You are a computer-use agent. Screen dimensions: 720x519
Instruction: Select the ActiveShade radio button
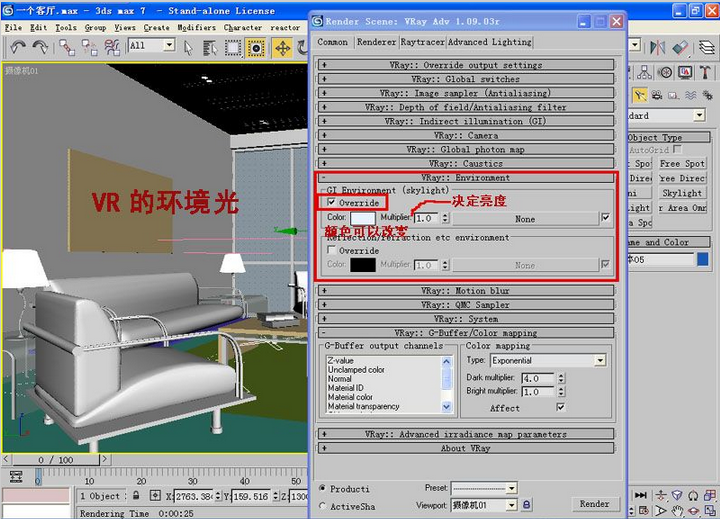[322, 506]
